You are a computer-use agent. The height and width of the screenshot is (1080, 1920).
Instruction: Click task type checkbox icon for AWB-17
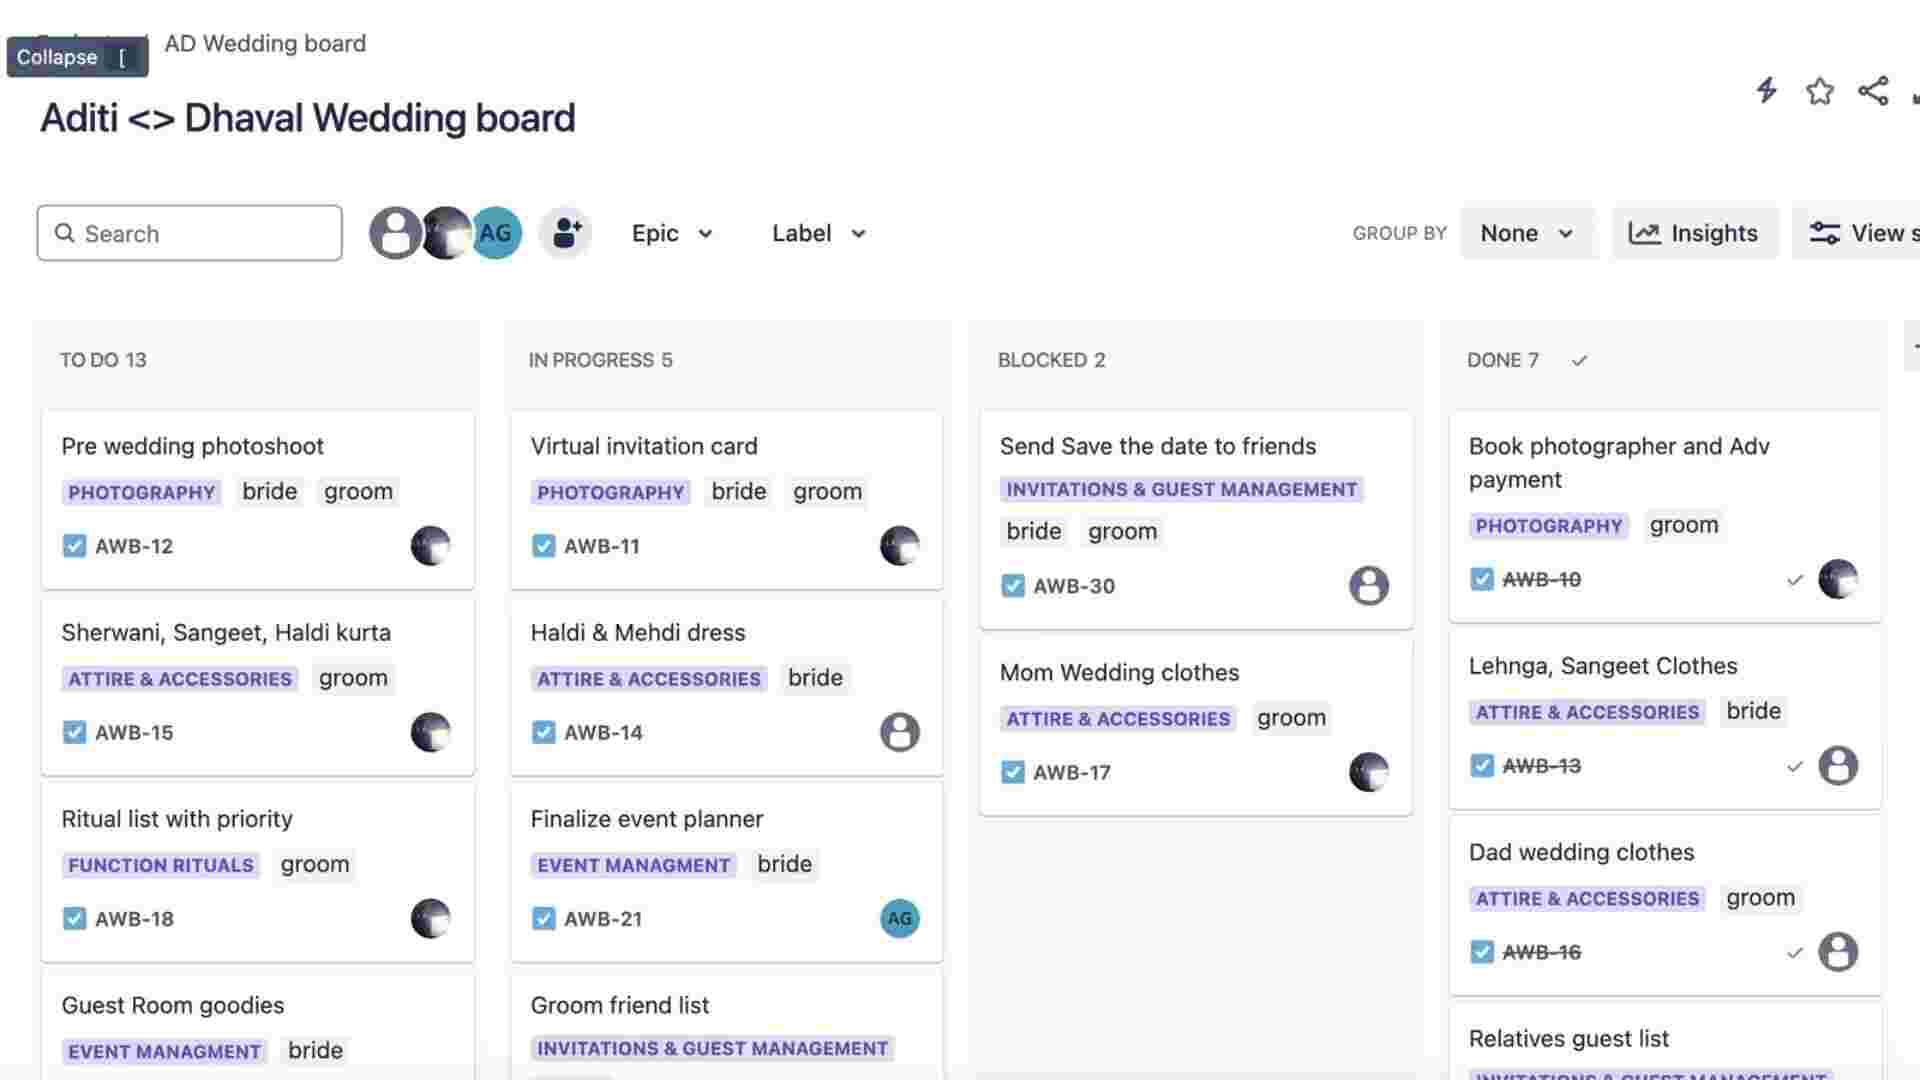(1012, 772)
